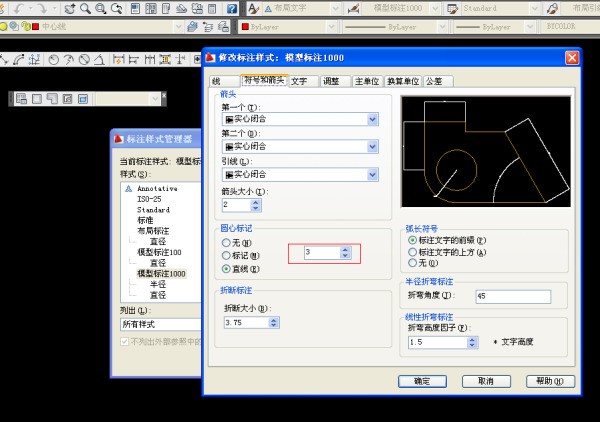Viewport: 600px width, 422px height.
Task: Select the Diameter dimension tool icon
Action: pos(84,59)
